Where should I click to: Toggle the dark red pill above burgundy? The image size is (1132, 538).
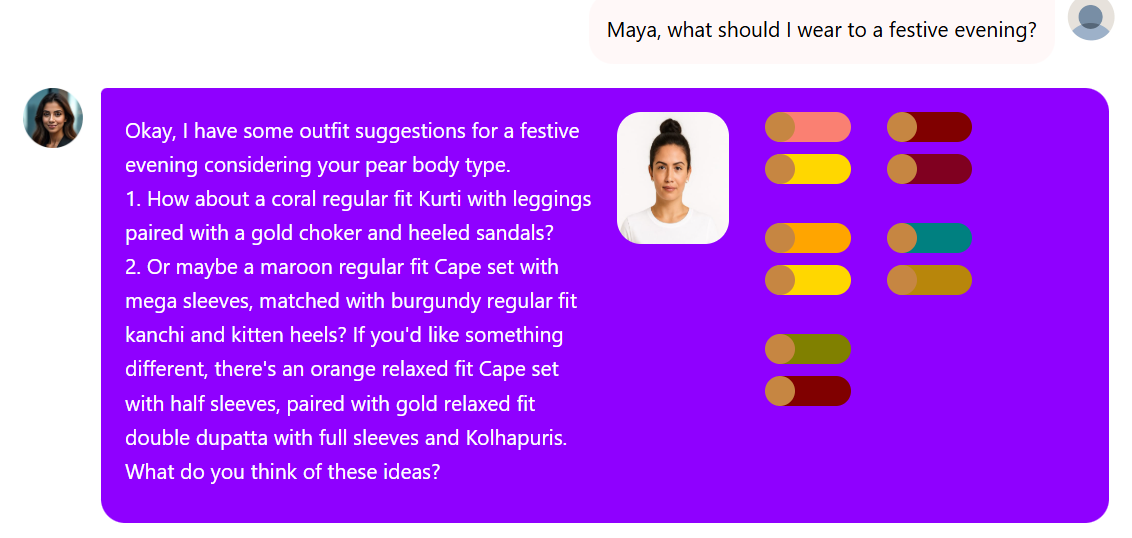(929, 127)
